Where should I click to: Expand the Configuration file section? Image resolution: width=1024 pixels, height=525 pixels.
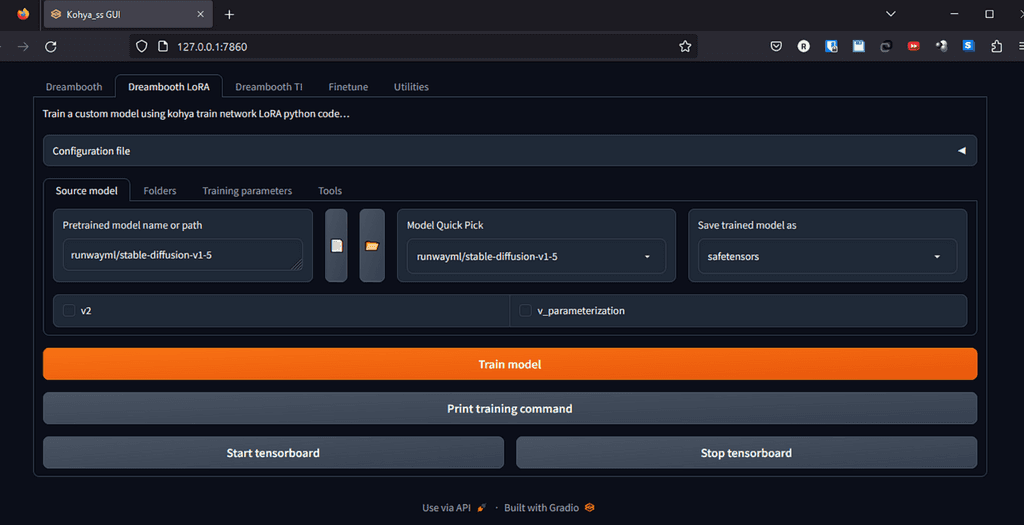[510, 151]
